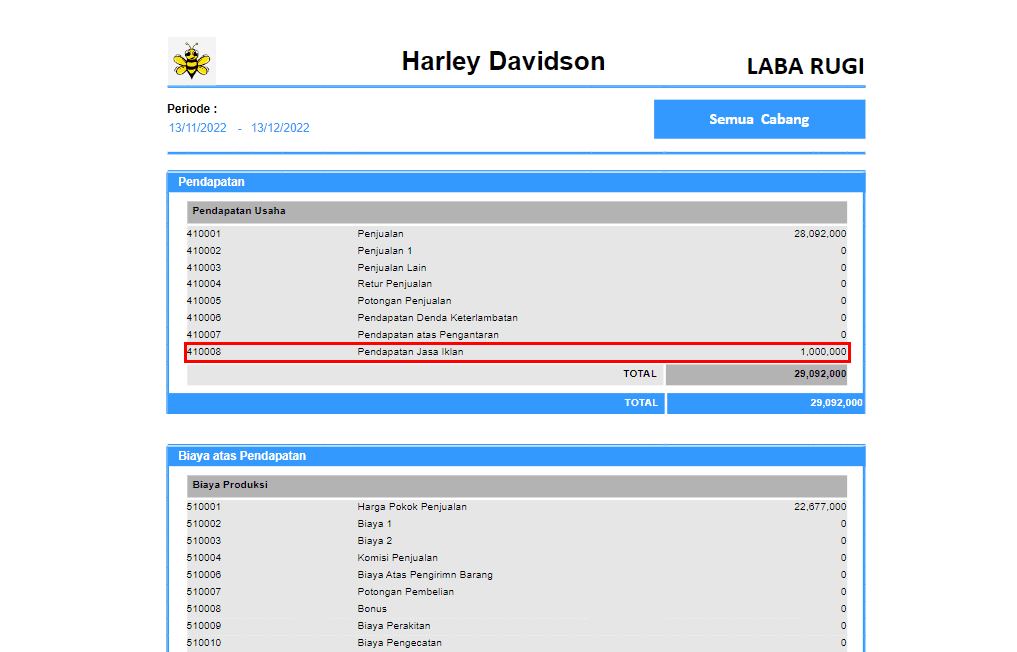Click the Pendapatan Usaha group header
Viewport: 1017px width, 652px height.
[x=517, y=211]
